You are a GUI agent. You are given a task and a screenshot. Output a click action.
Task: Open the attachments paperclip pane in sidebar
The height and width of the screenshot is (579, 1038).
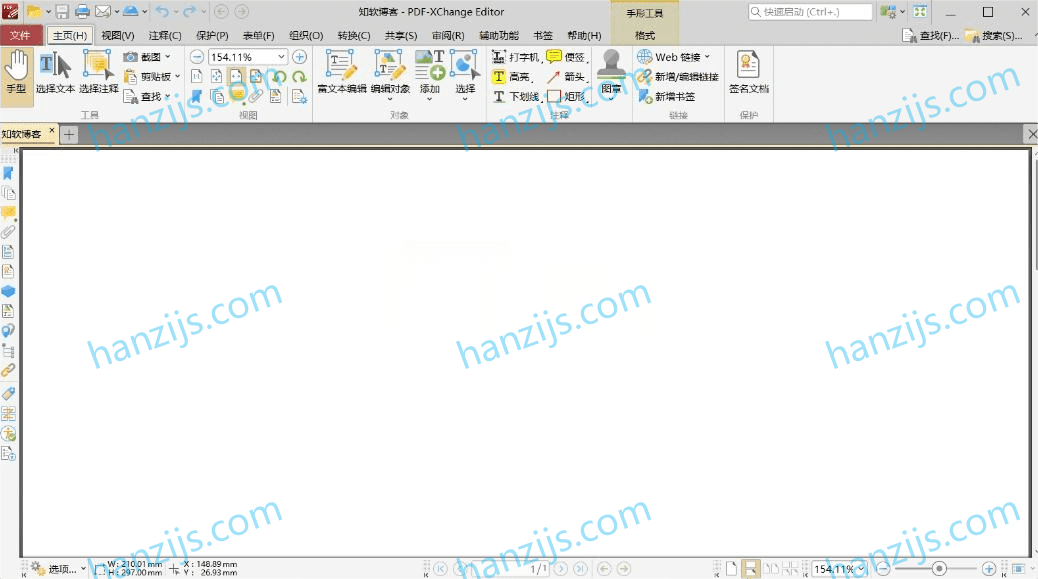tap(8, 232)
